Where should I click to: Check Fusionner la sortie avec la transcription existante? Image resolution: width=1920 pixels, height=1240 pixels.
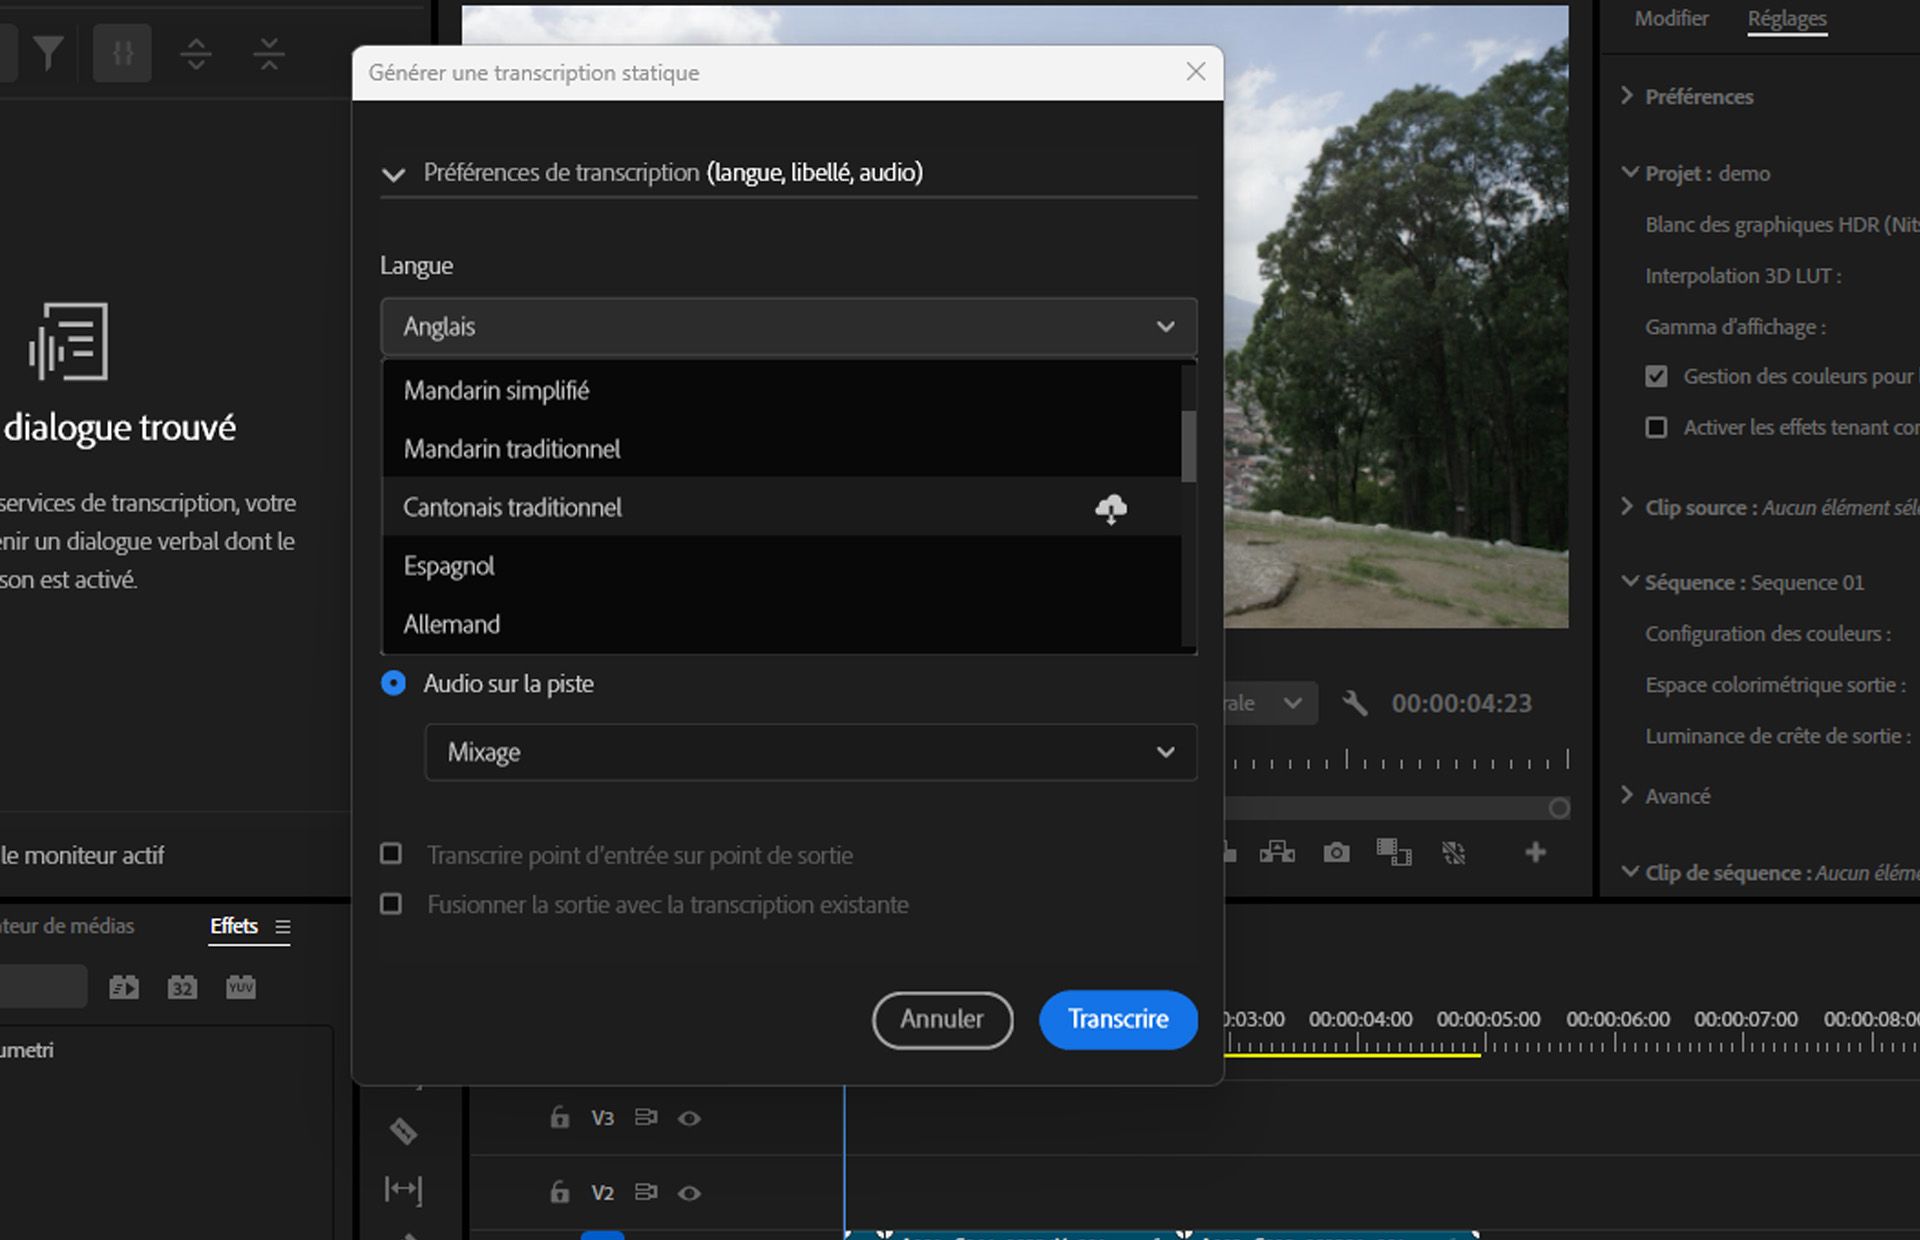point(392,903)
